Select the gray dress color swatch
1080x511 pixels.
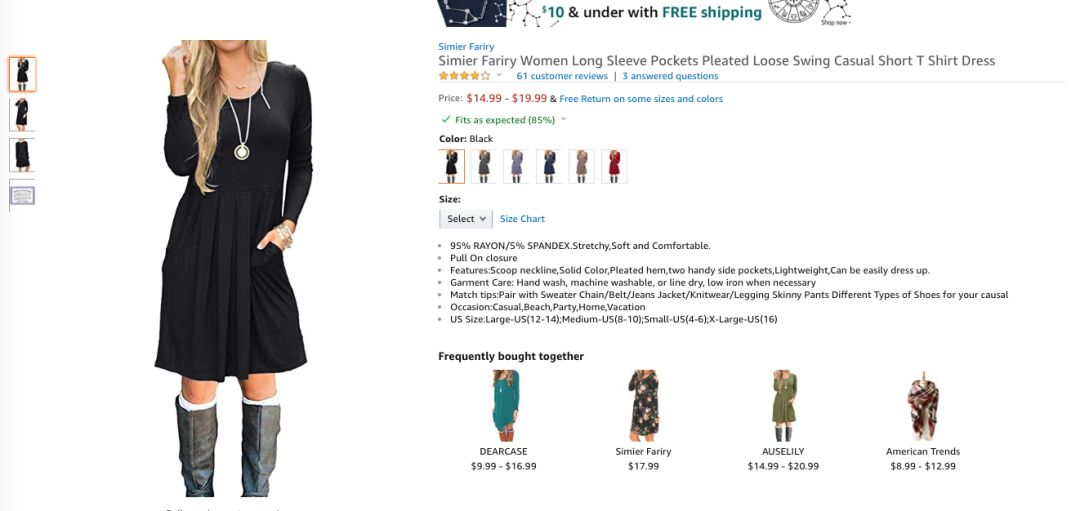484,167
